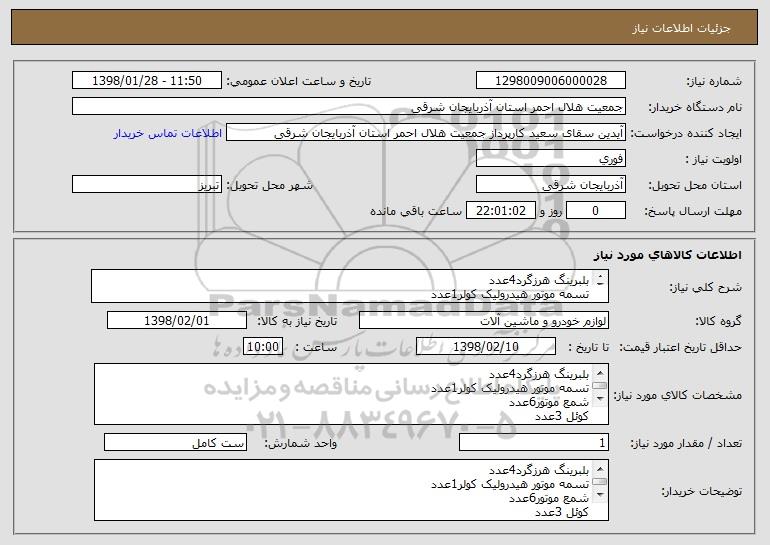The height and width of the screenshot is (545, 770).
Task: Select the priority field showing فوري
Action: pos(550,159)
